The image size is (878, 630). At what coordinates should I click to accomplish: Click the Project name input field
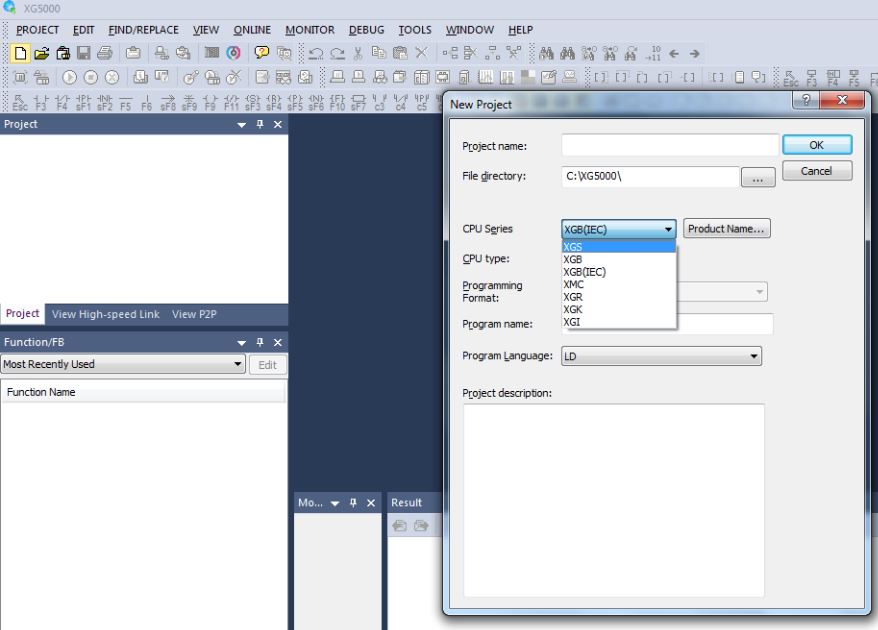tap(670, 145)
